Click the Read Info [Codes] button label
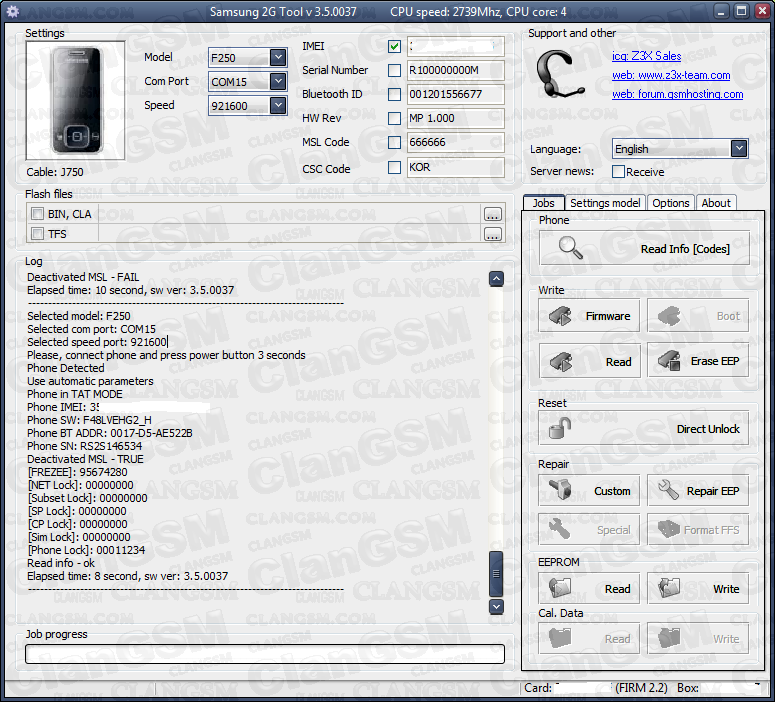775x702 pixels. pyautogui.click(x=685, y=249)
